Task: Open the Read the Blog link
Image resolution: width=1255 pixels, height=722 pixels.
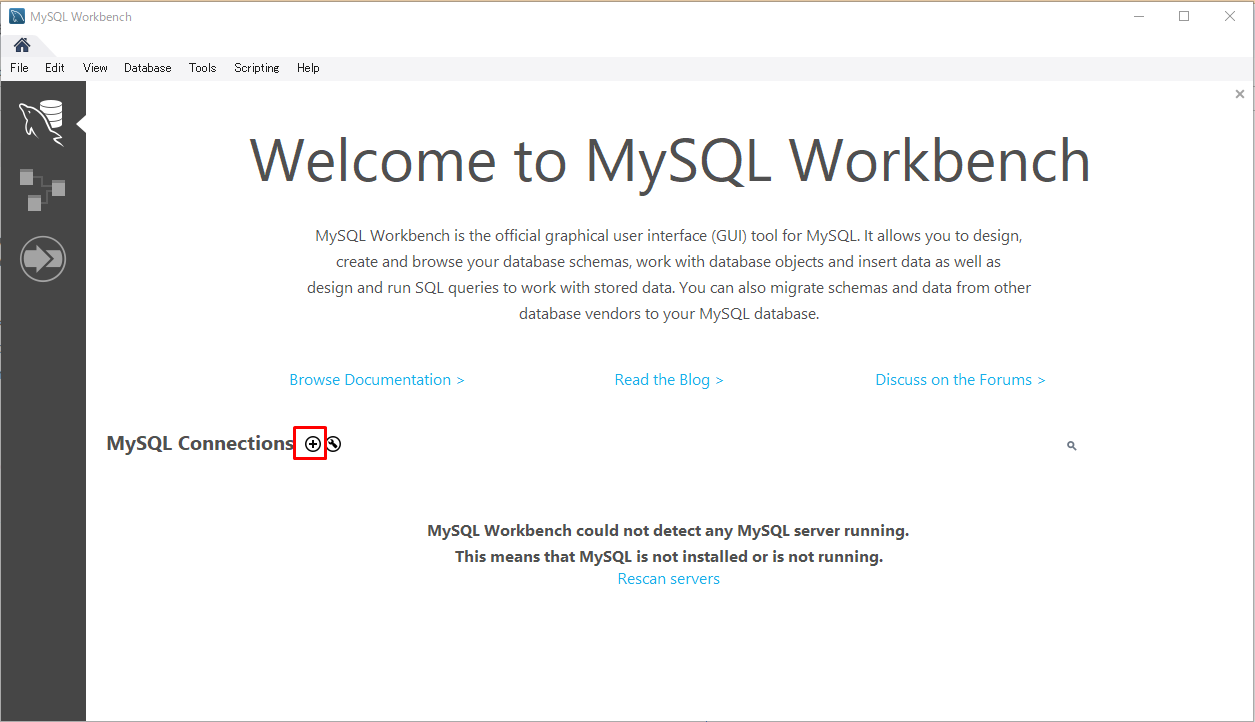Action: [x=668, y=380]
